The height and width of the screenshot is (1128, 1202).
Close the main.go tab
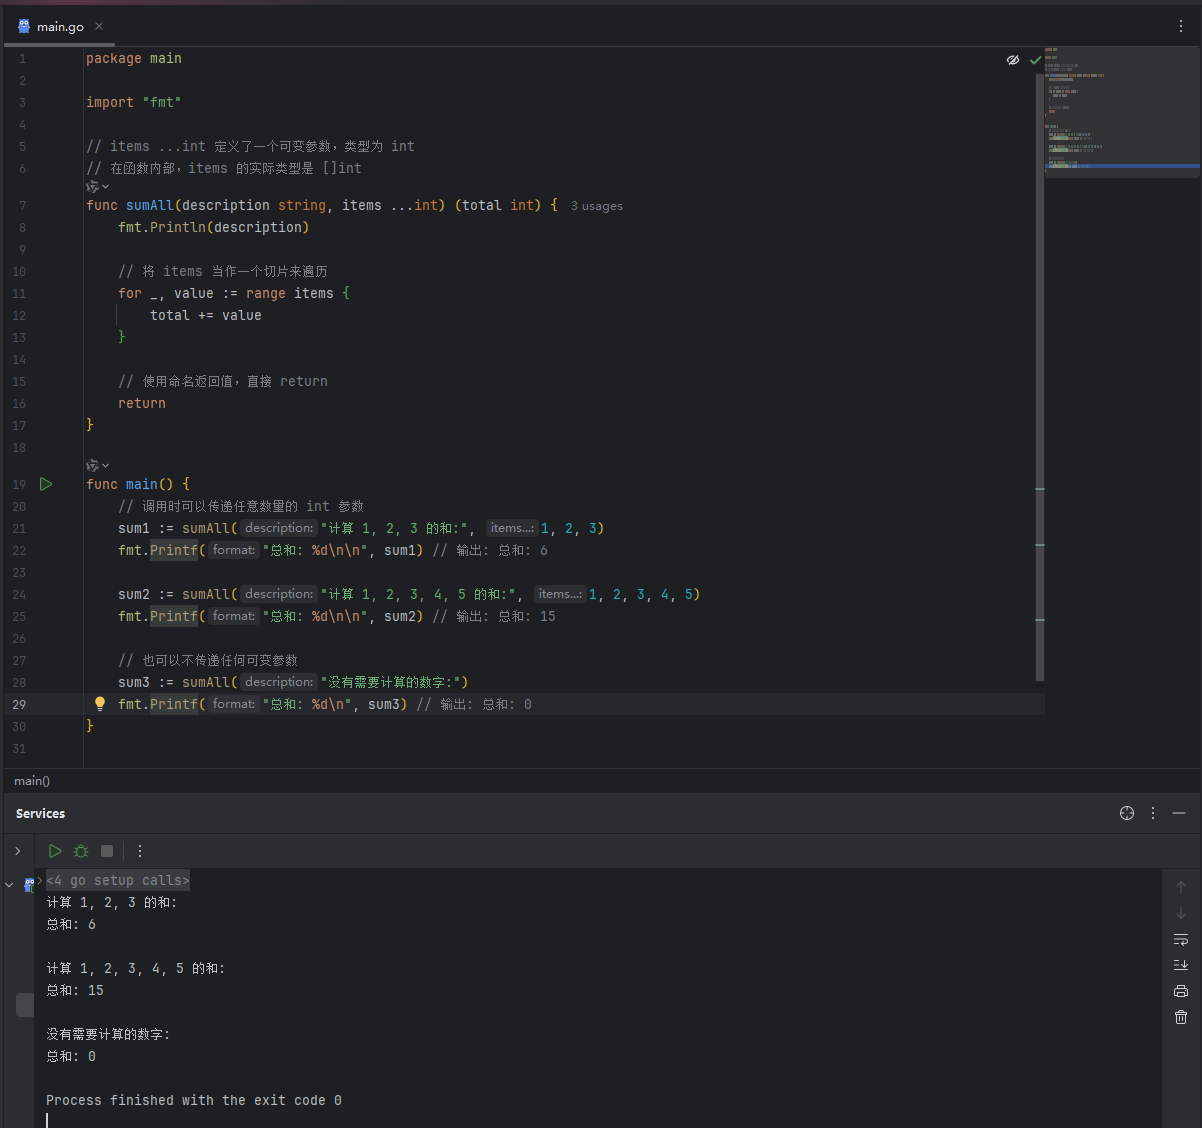[x=99, y=26]
